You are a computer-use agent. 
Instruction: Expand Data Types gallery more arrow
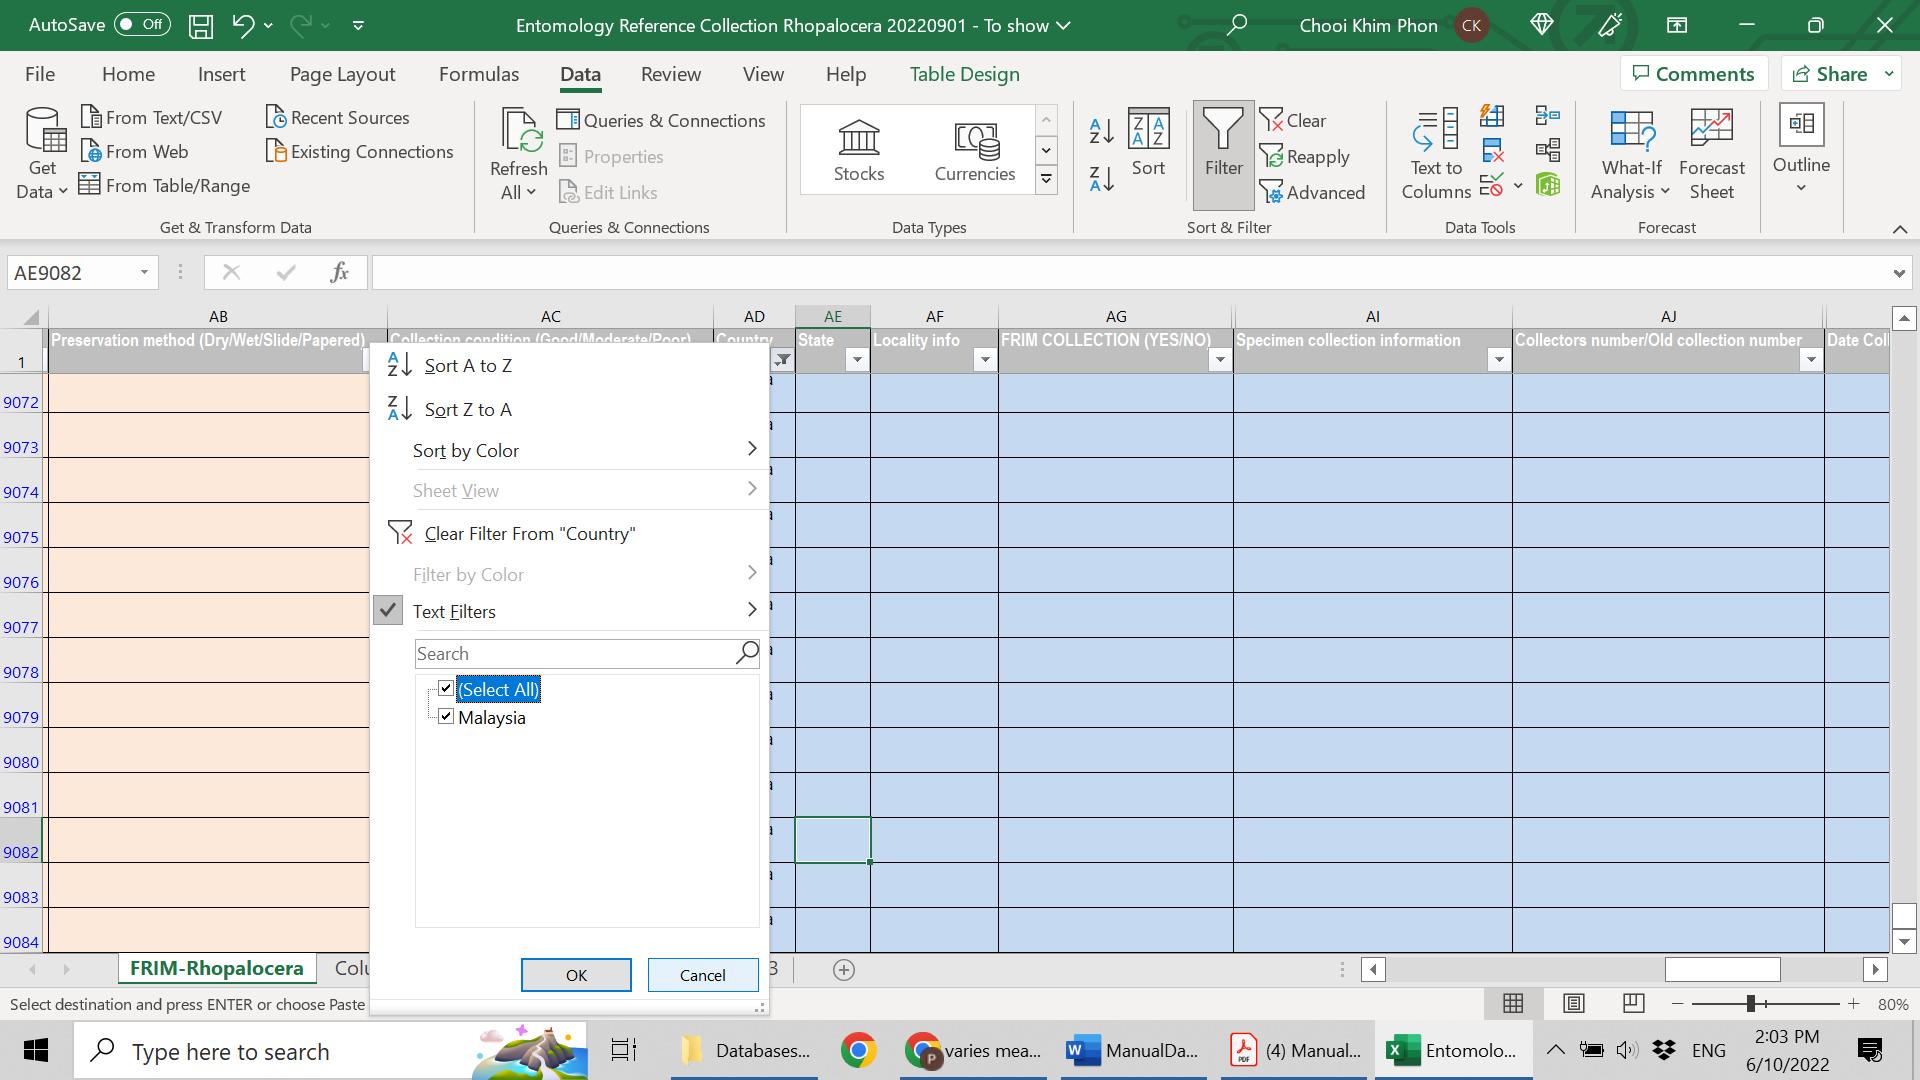pyautogui.click(x=1046, y=180)
